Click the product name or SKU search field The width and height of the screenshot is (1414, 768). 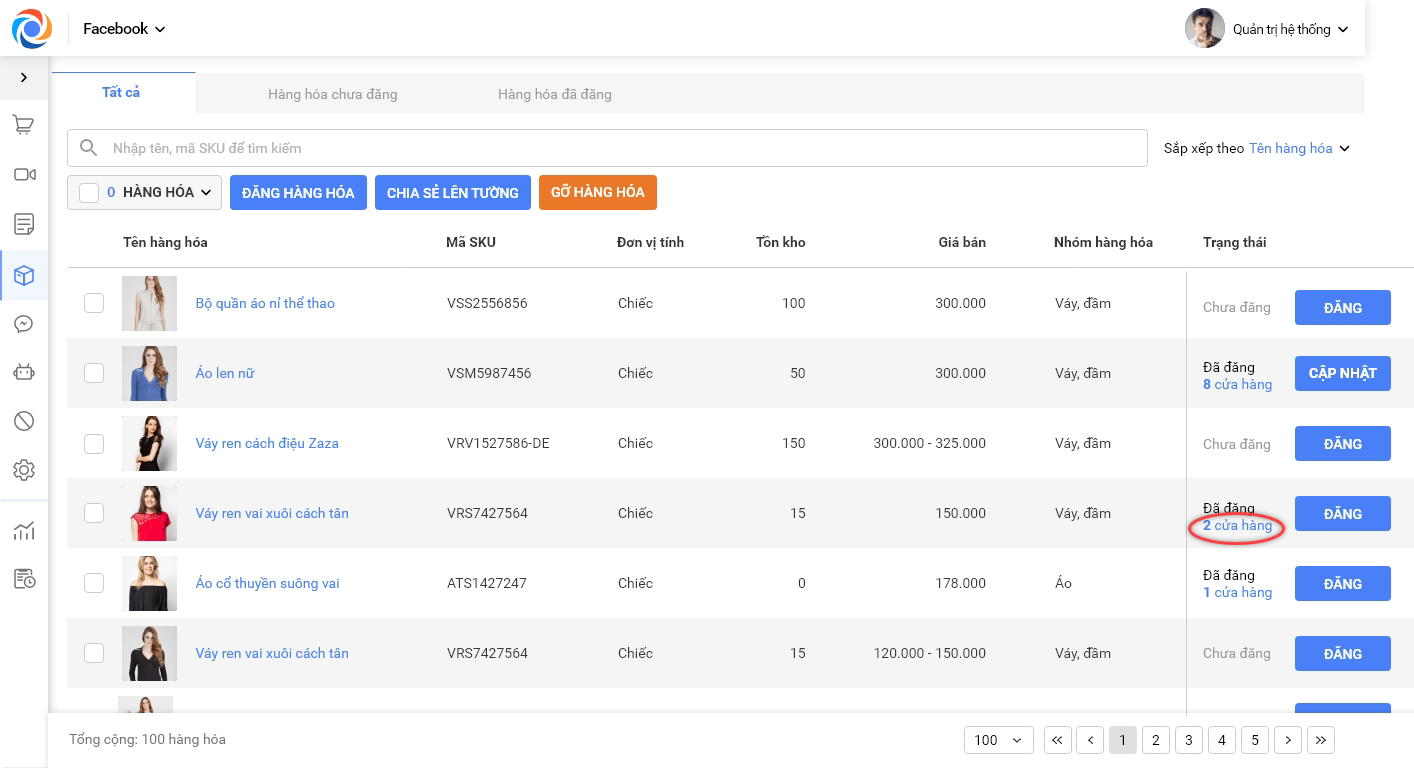click(620, 148)
